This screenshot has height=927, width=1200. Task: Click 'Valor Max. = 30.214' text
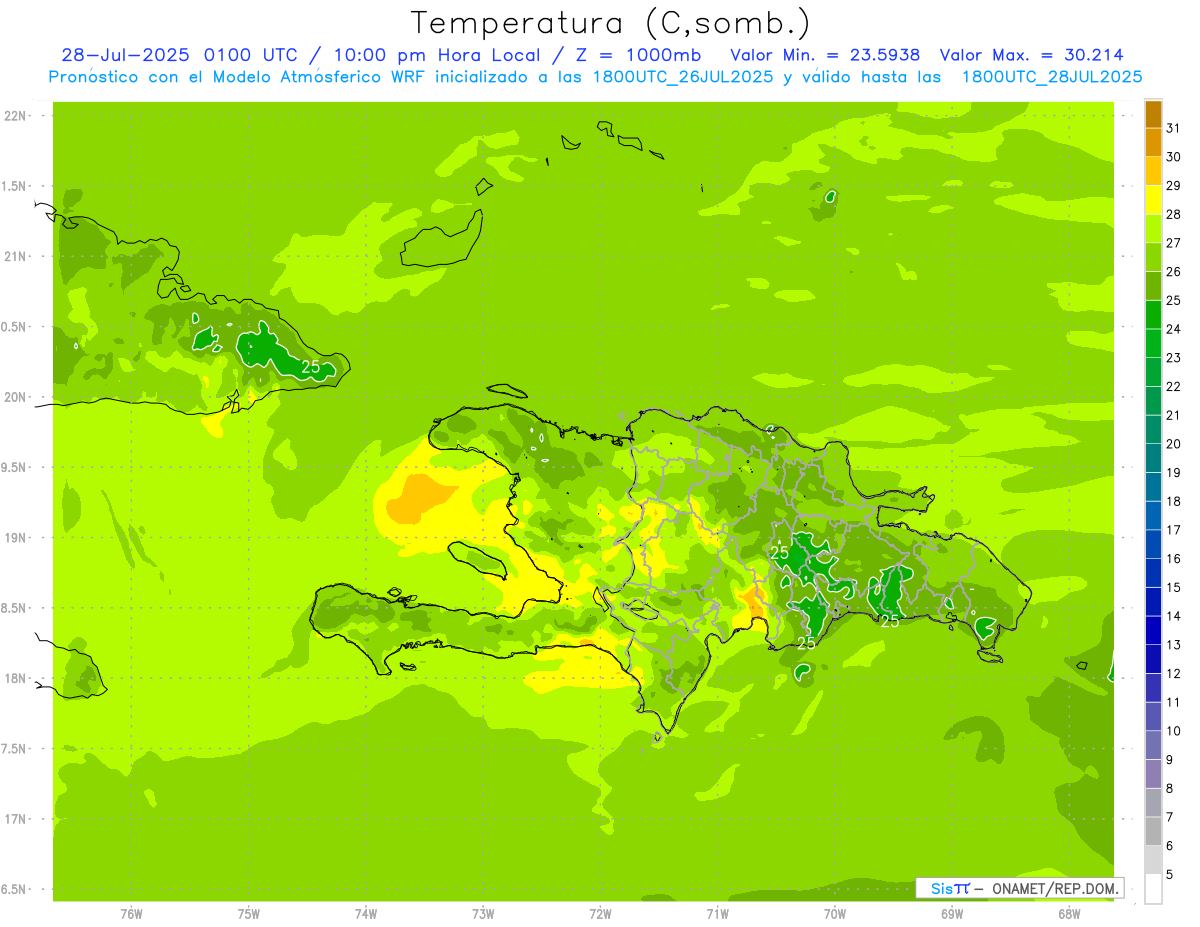tap(1031, 55)
